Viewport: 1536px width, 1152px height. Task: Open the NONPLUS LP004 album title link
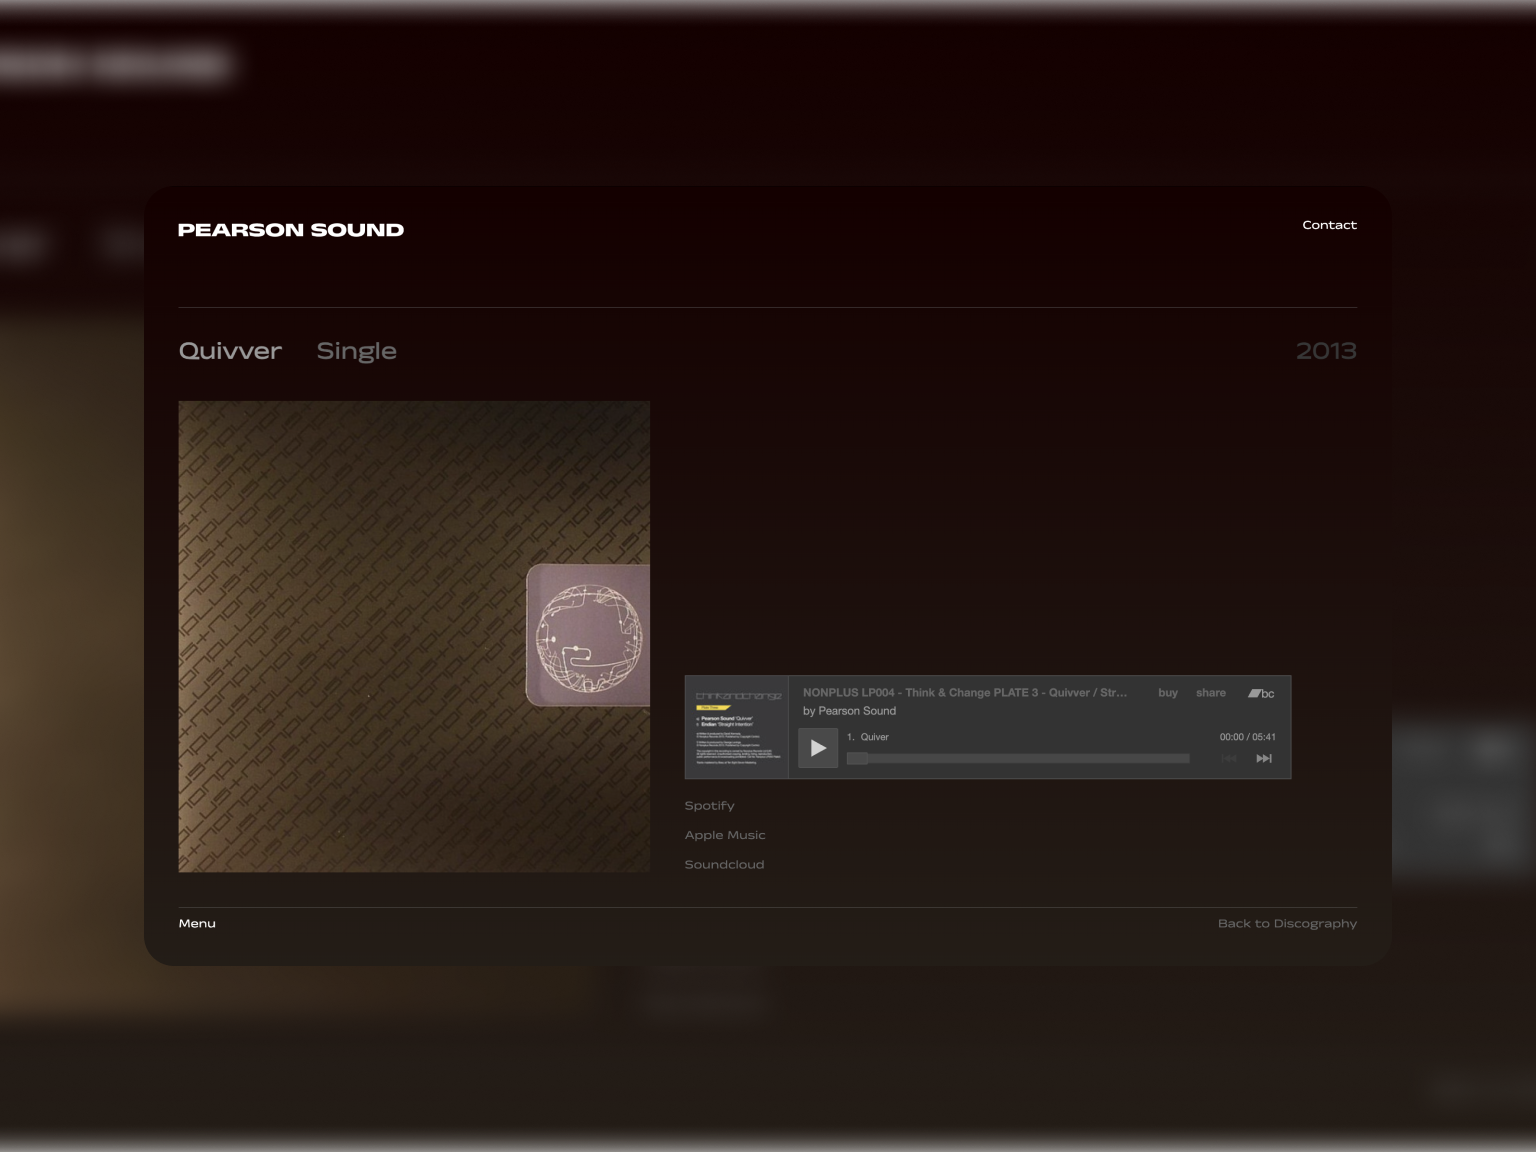point(965,693)
